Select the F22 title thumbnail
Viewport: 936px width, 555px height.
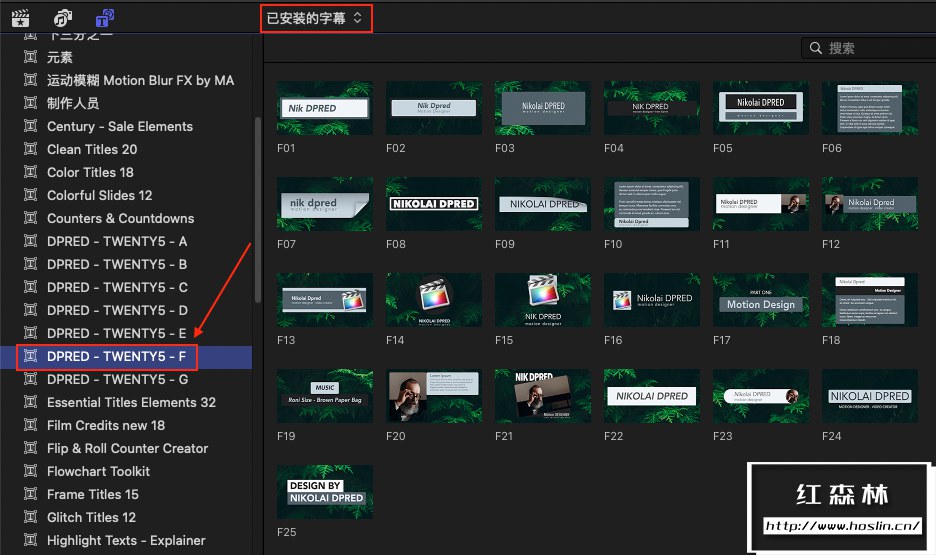[652, 396]
